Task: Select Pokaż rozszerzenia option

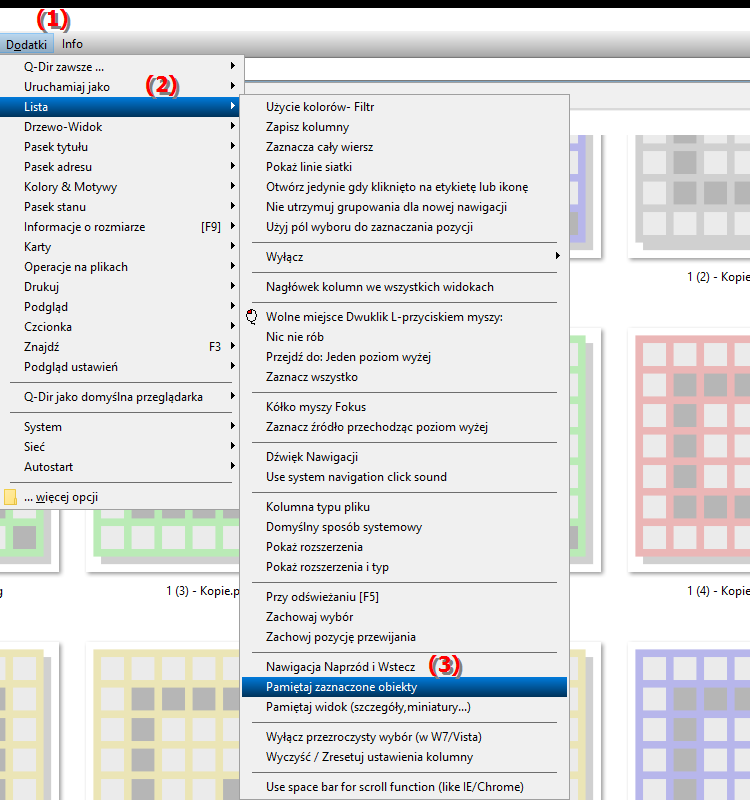Action: [404, 547]
